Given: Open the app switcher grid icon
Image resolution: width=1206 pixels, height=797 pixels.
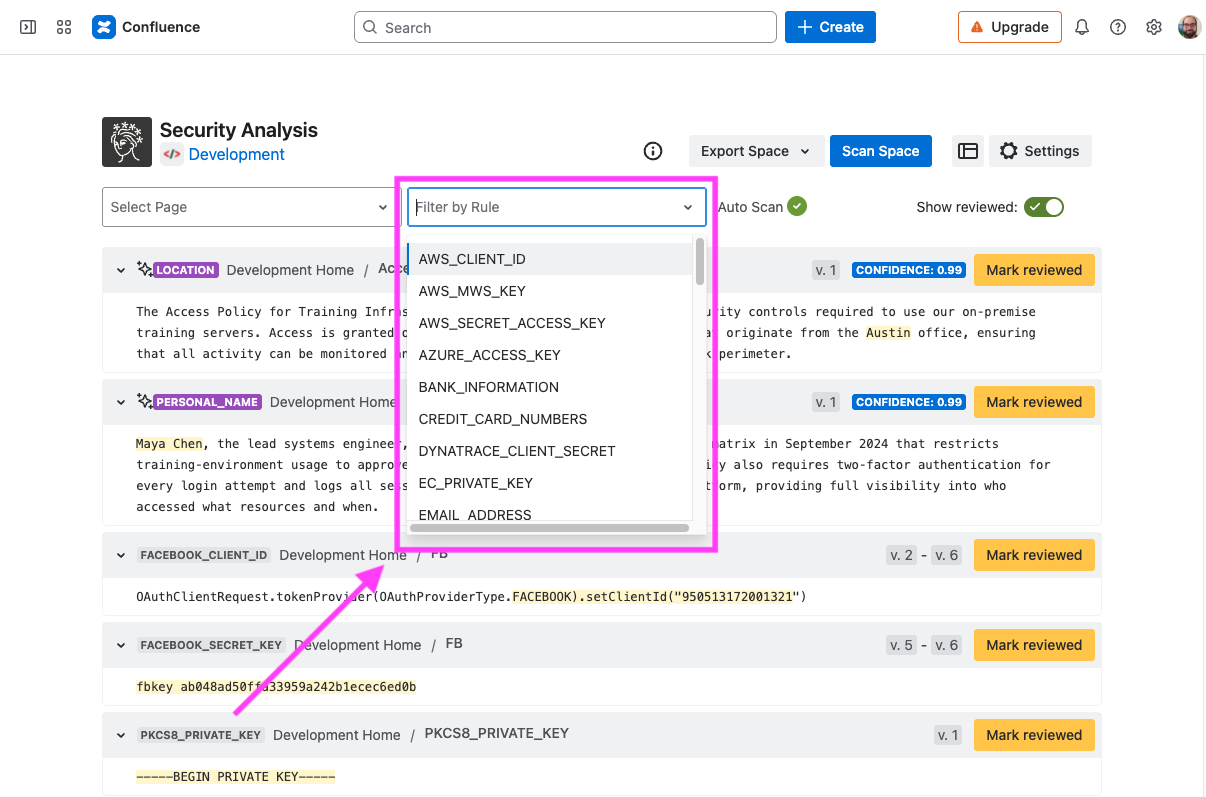Looking at the screenshot, I should 64,27.
